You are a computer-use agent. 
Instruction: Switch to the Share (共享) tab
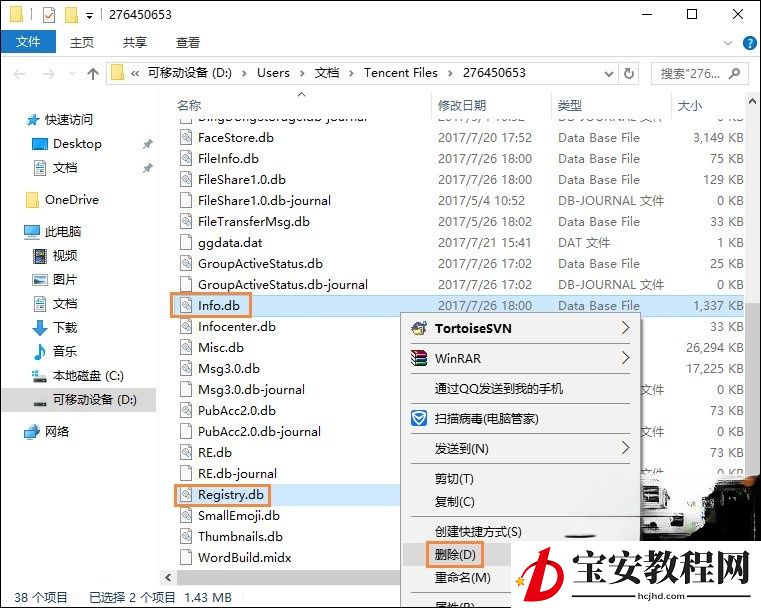click(134, 43)
